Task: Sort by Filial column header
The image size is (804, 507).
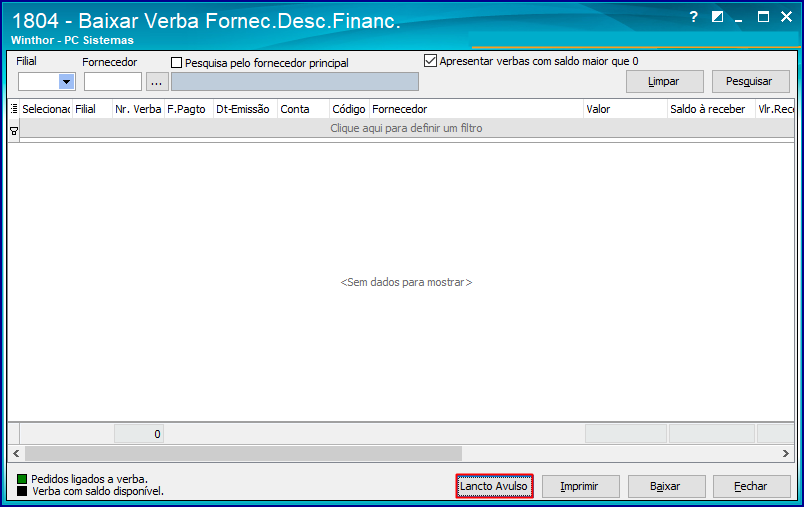Action: [92, 109]
